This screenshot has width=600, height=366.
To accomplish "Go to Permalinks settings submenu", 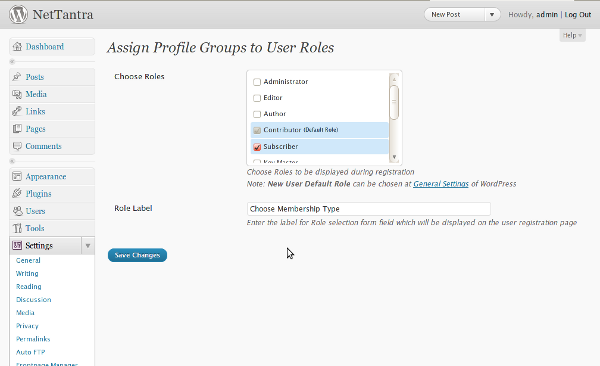I will click(x=33, y=339).
